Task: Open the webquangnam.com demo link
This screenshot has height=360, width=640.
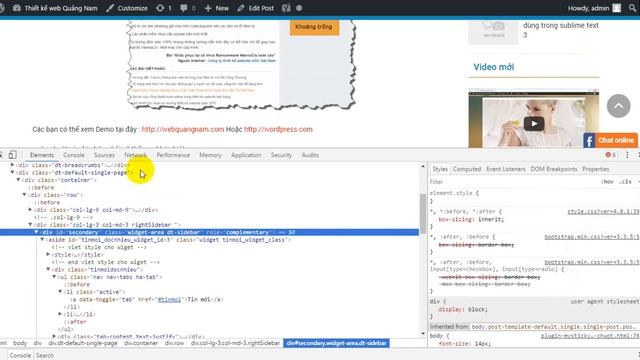Action: (x=183, y=129)
